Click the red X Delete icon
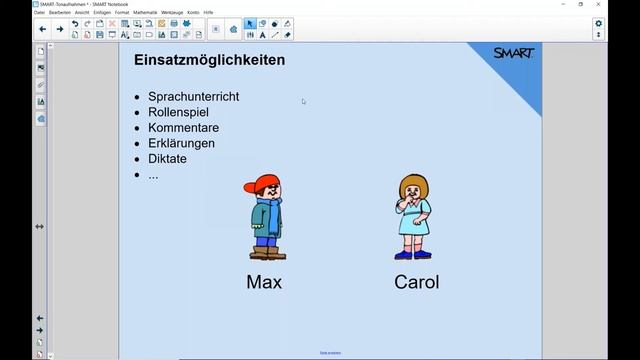The height and width of the screenshot is (360, 640). [112, 24]
